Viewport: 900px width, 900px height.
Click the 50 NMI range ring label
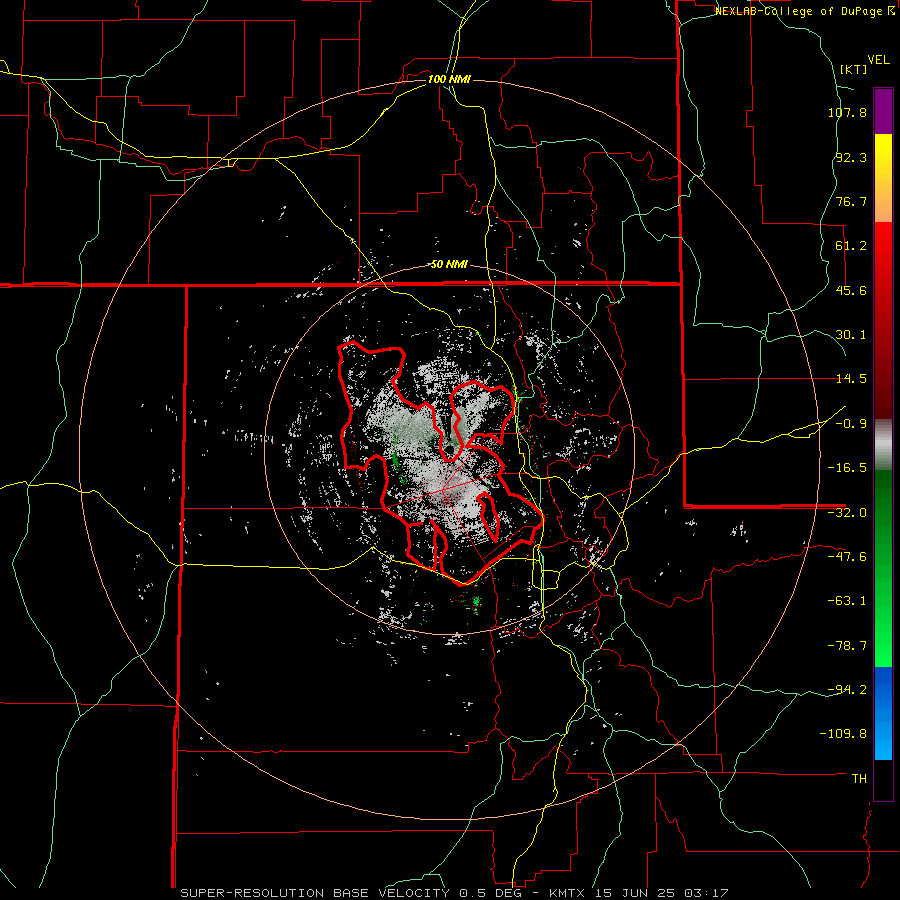click(x=449, y=265)
